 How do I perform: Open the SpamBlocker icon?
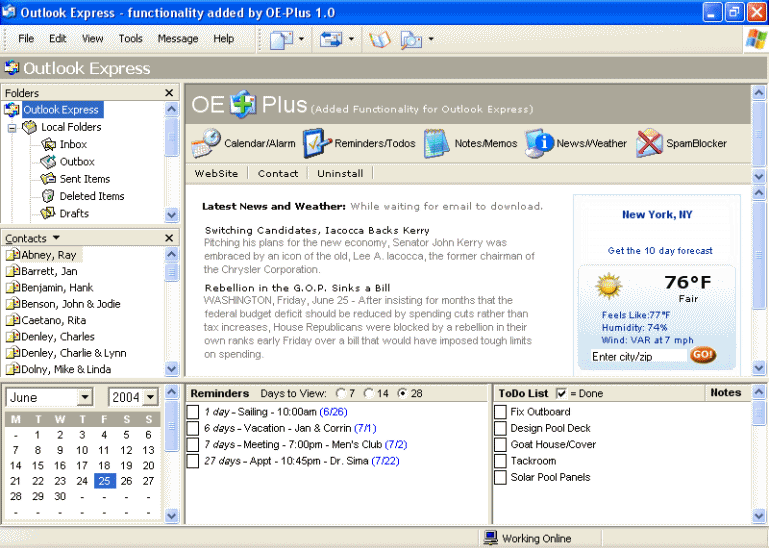(x=649, y=143)
